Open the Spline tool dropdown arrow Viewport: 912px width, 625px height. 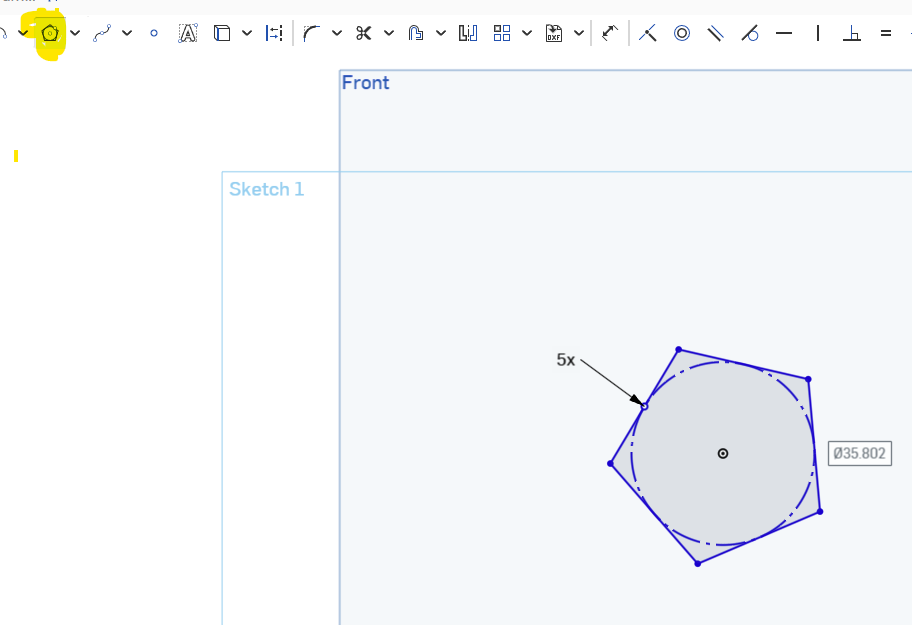pyautogui.click(x=127, y=33)
